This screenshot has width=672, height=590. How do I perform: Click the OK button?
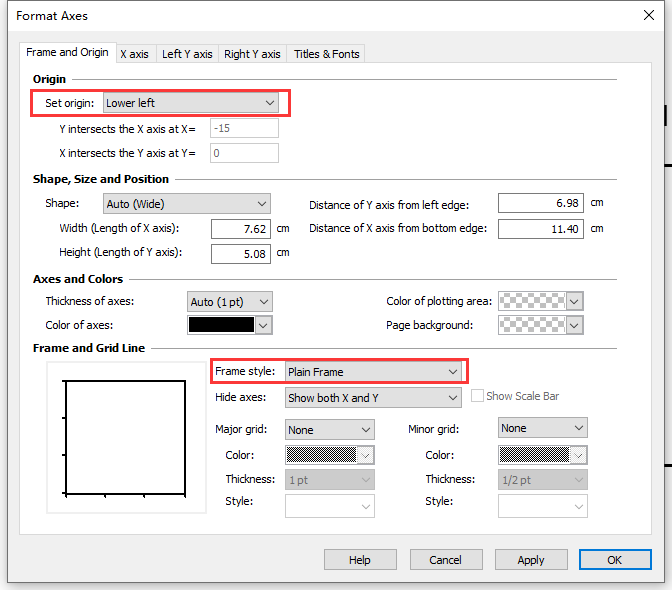614,560
